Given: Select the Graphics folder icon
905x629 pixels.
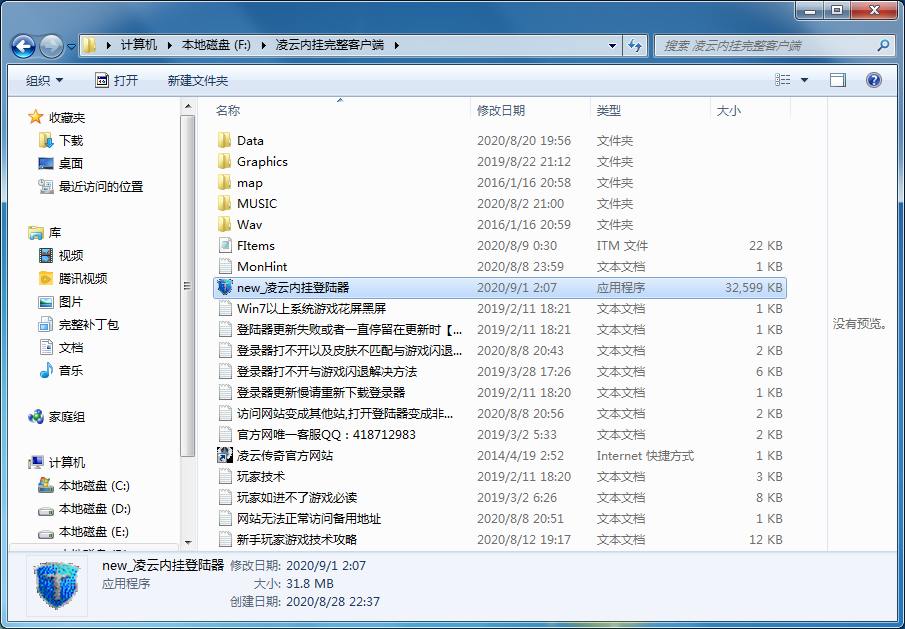Looking at the screenshot, I should (225, 162).
